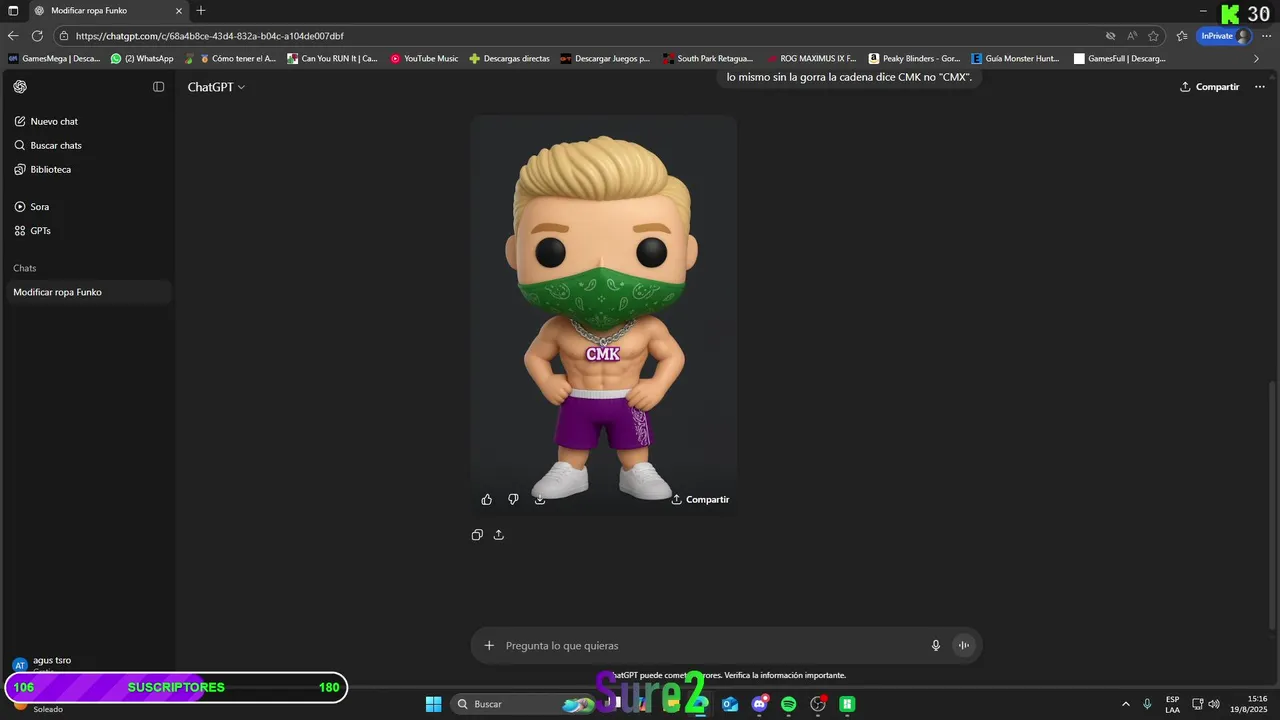Copy the response with the copy icon
This screenshot has height=720, width=1280.
coord(477,535)
